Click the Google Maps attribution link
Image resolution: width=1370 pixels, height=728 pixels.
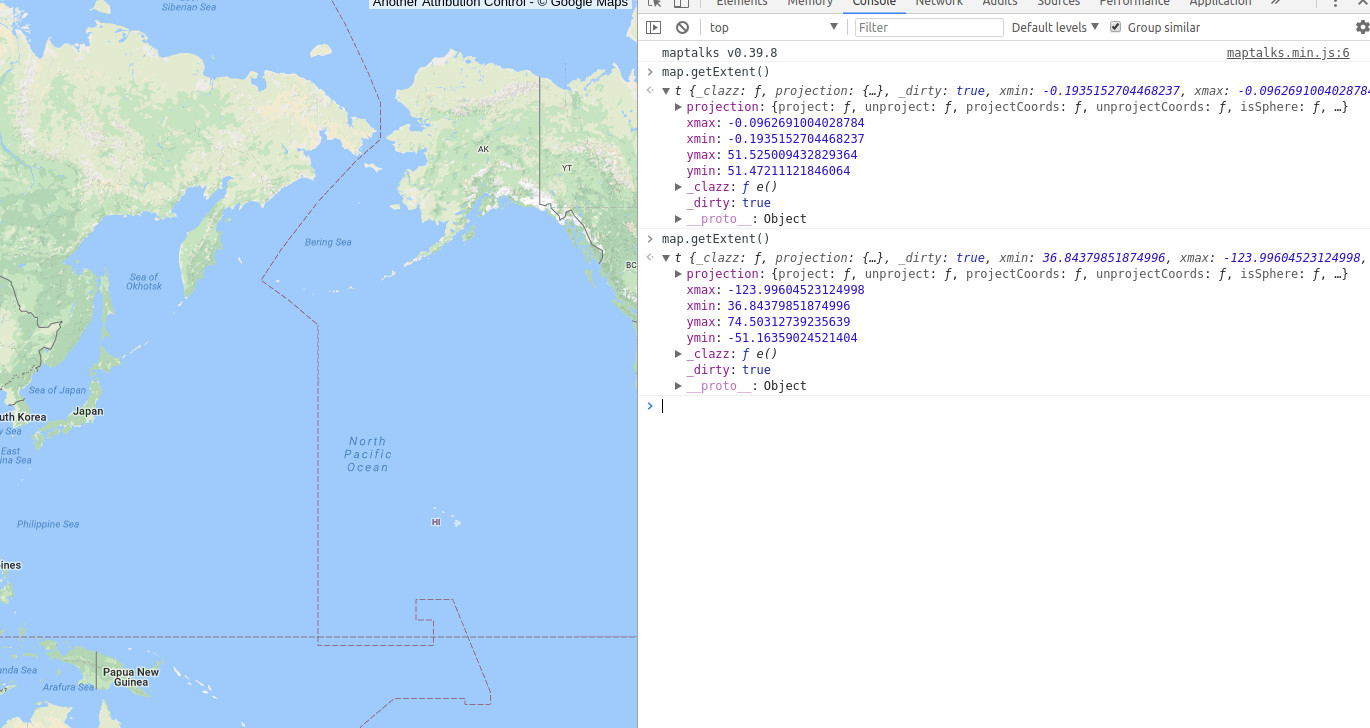[x=590, y=3]
